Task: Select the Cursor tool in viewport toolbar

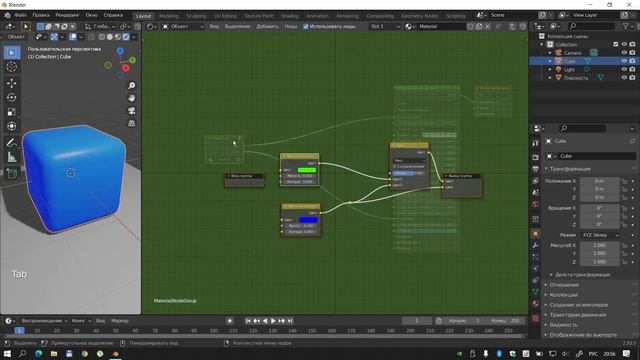Action: pyautogui.click(x=11, y=67)
